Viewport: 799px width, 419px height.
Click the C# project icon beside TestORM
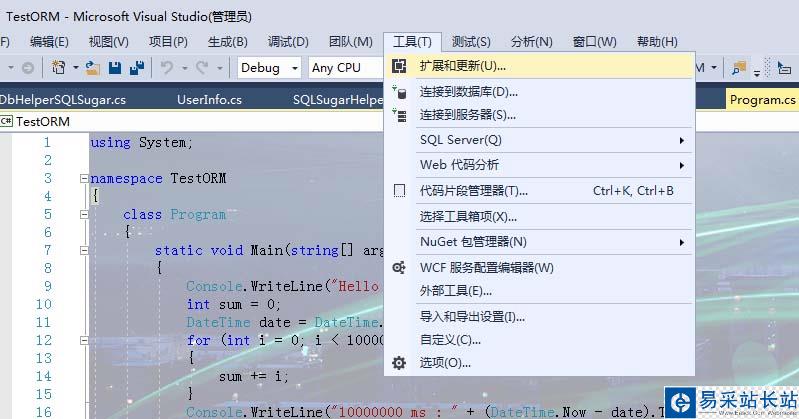coord(7,121)
